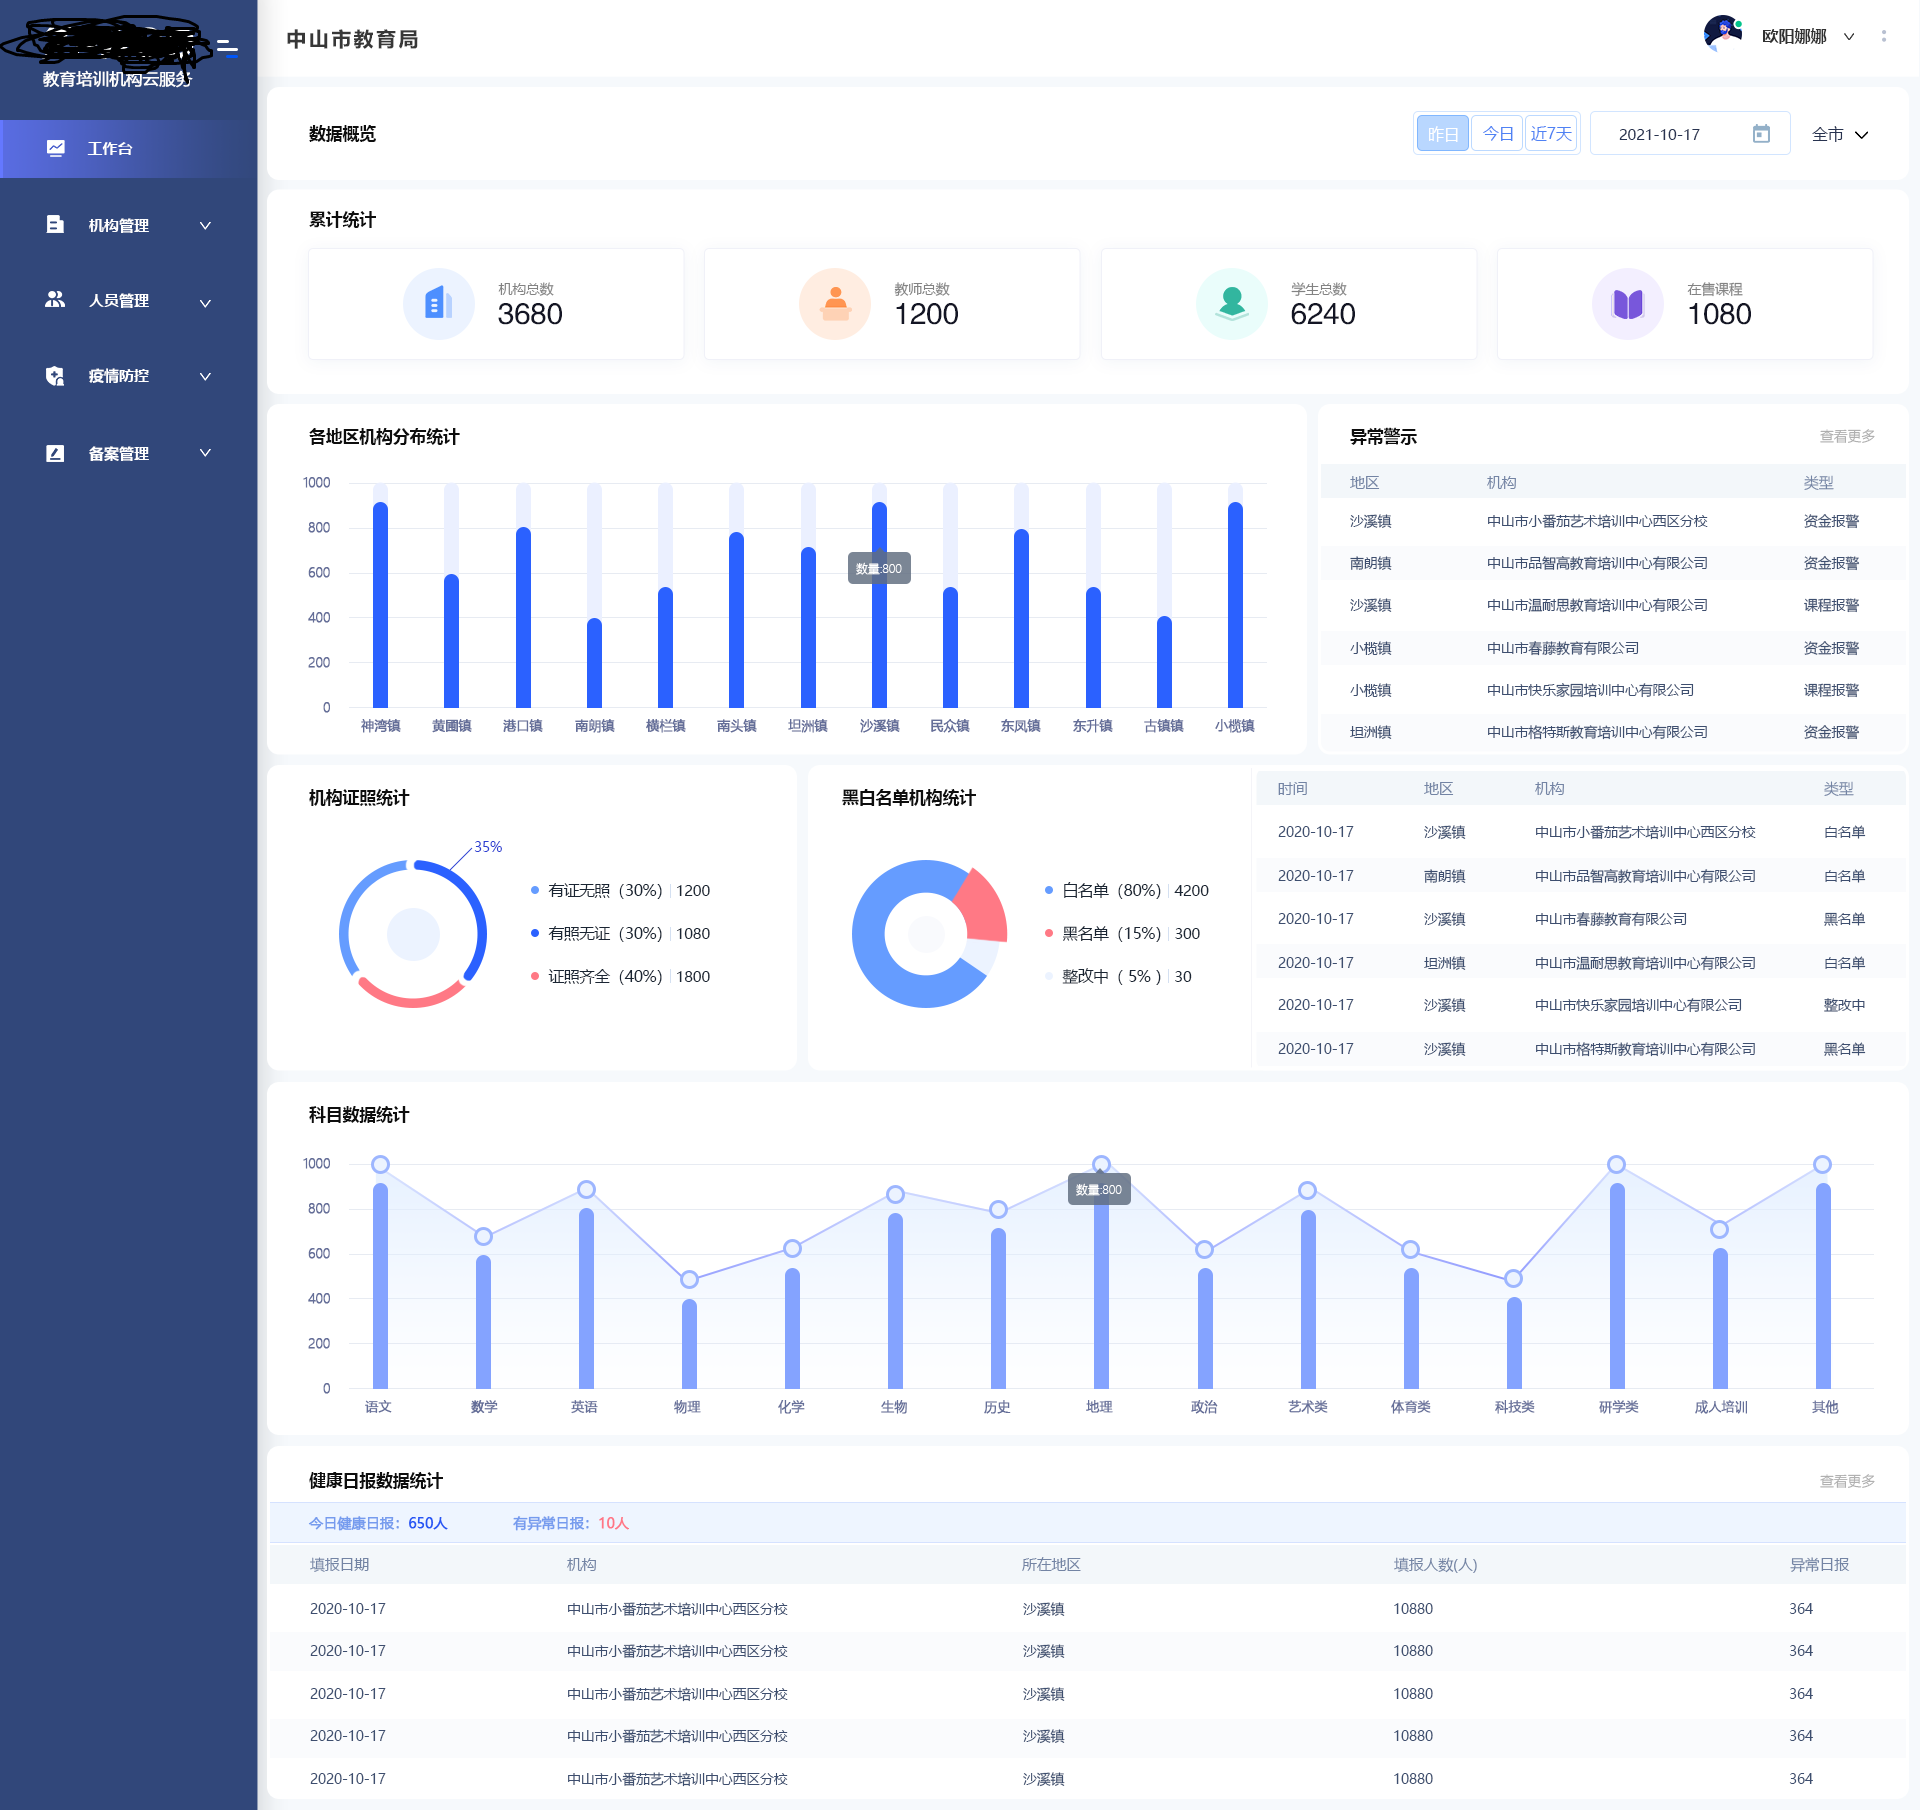Screen dimensions: 1920x1810
Task: Select the 今日 date filter
Action: click(x=1497, y=134)
